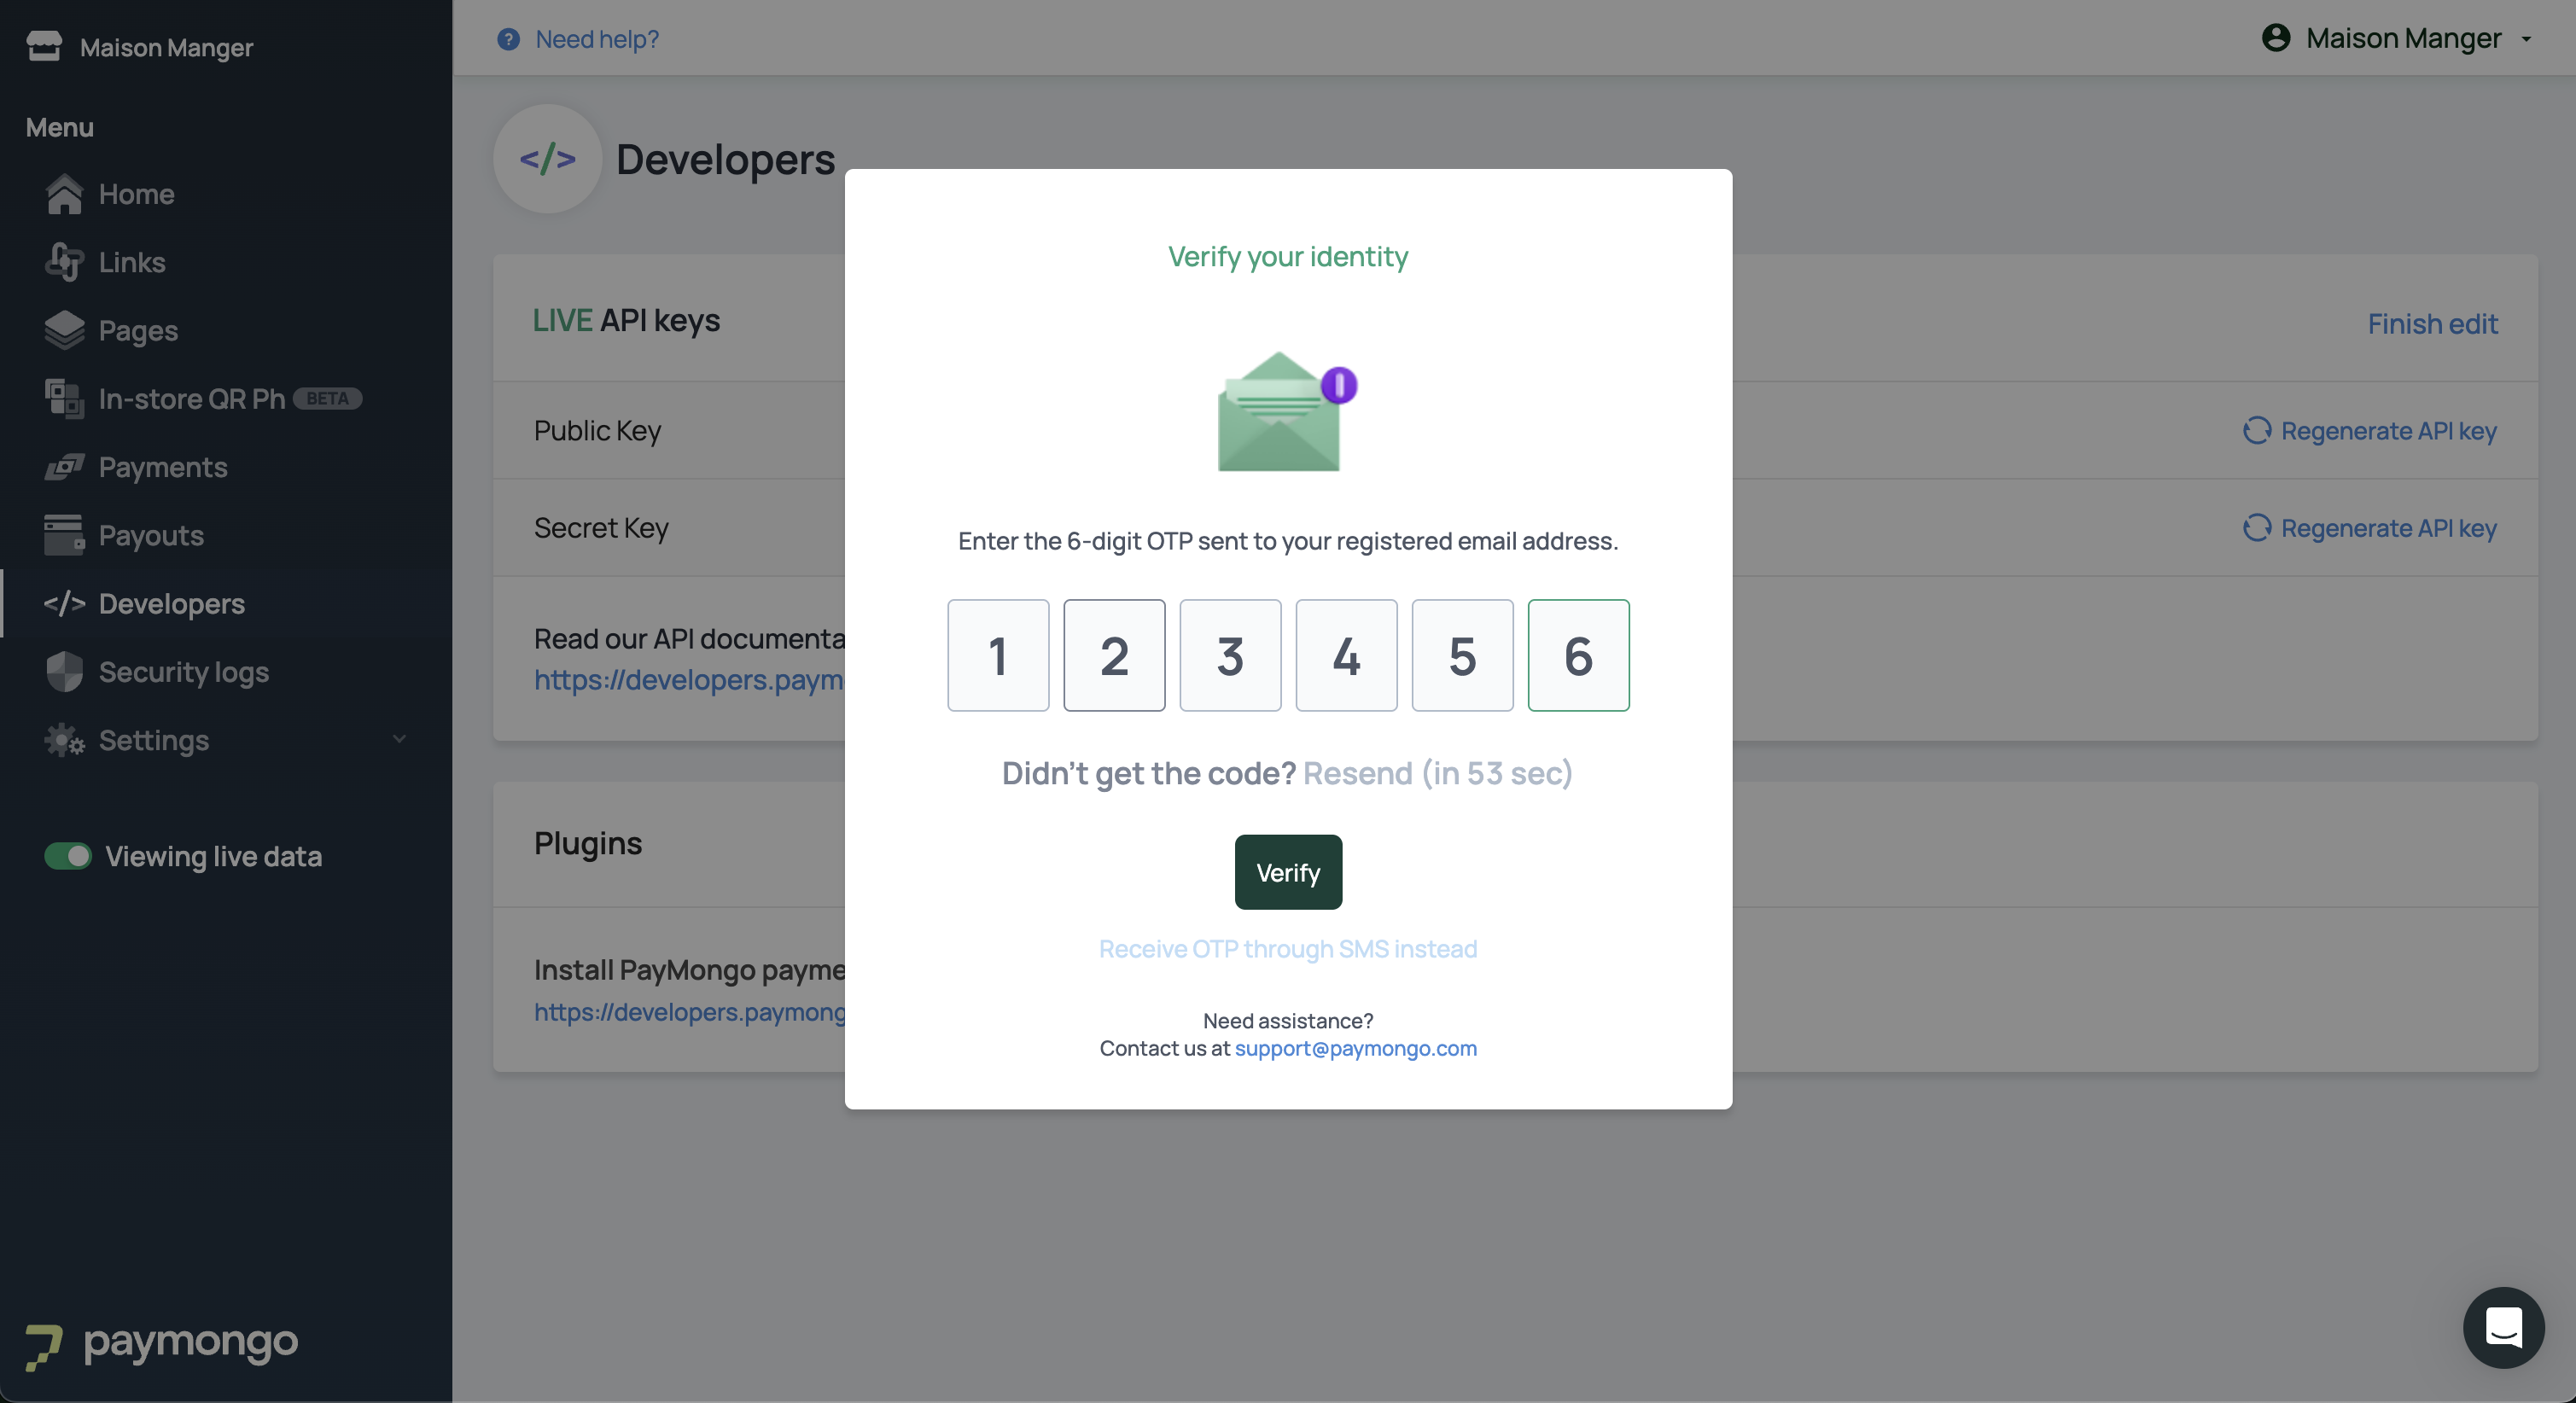Focus the sixth OTP digit box
2576x1403 pixels.
tap(1578, 655)
